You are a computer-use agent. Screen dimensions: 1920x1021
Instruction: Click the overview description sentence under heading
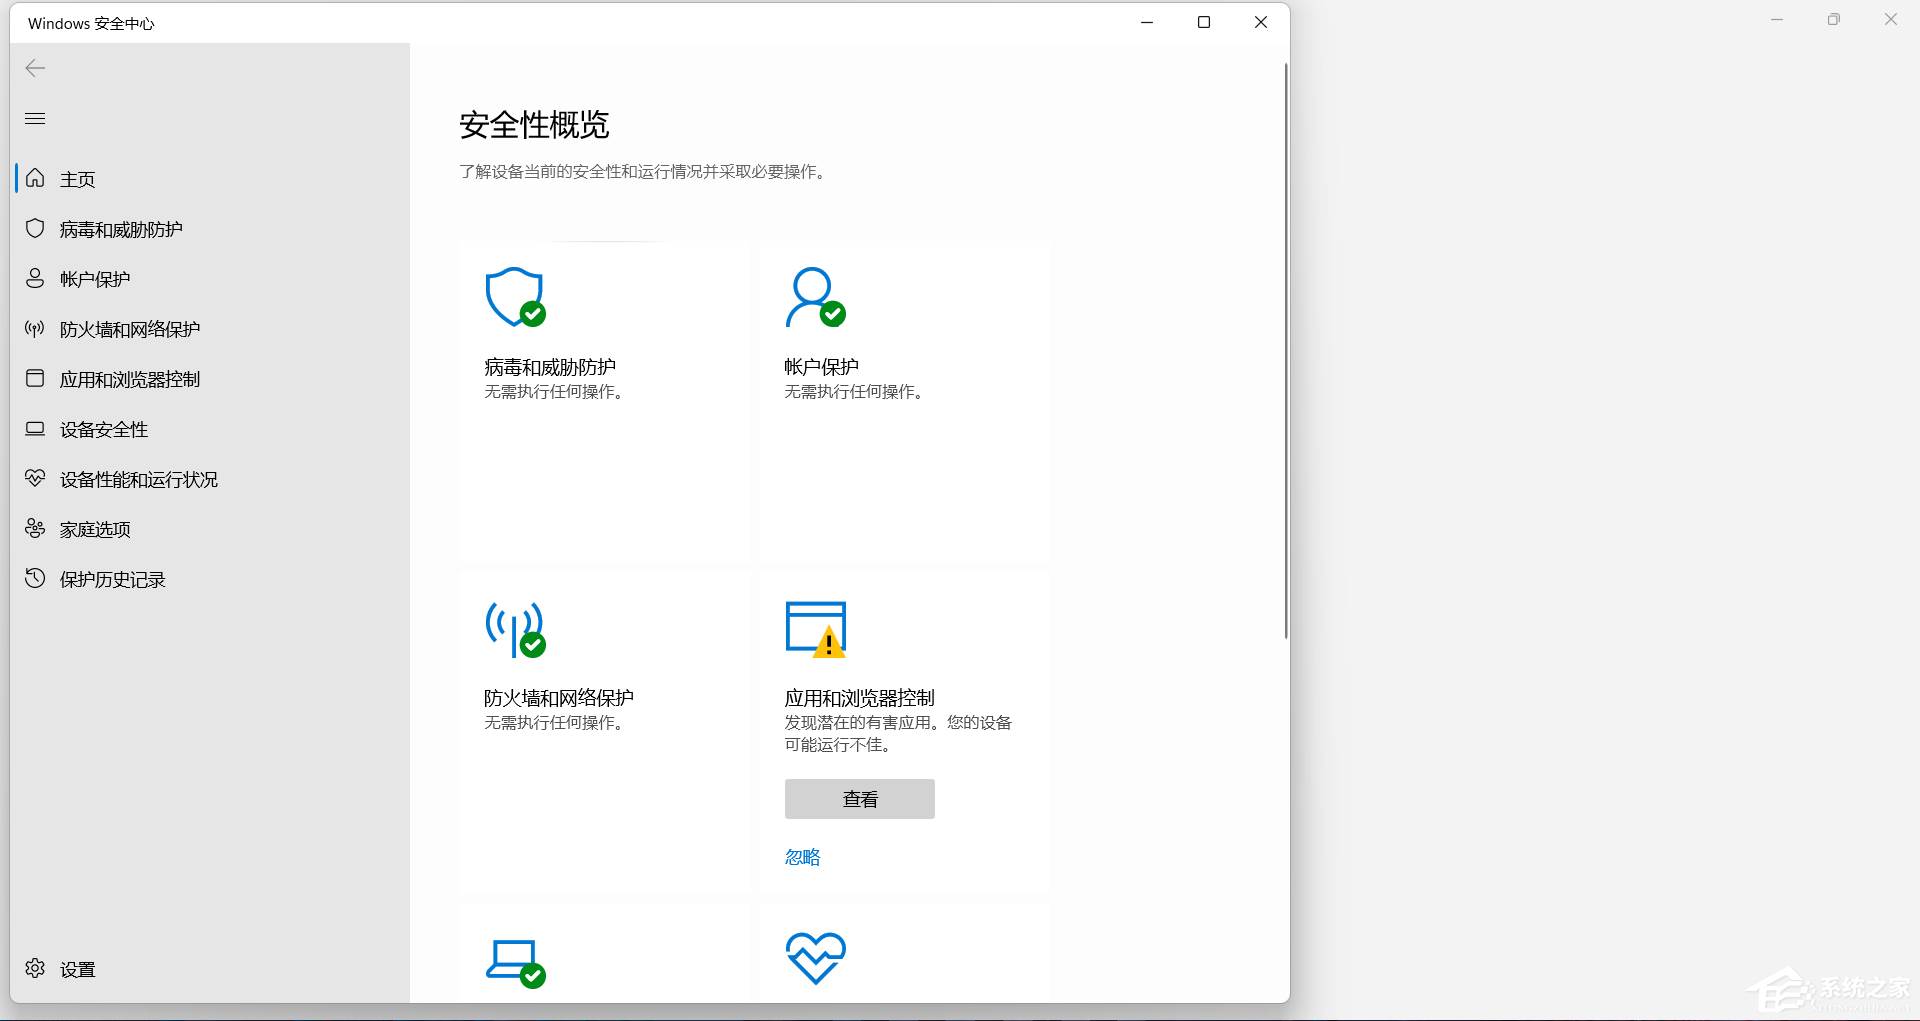click(x=644, y=172)
